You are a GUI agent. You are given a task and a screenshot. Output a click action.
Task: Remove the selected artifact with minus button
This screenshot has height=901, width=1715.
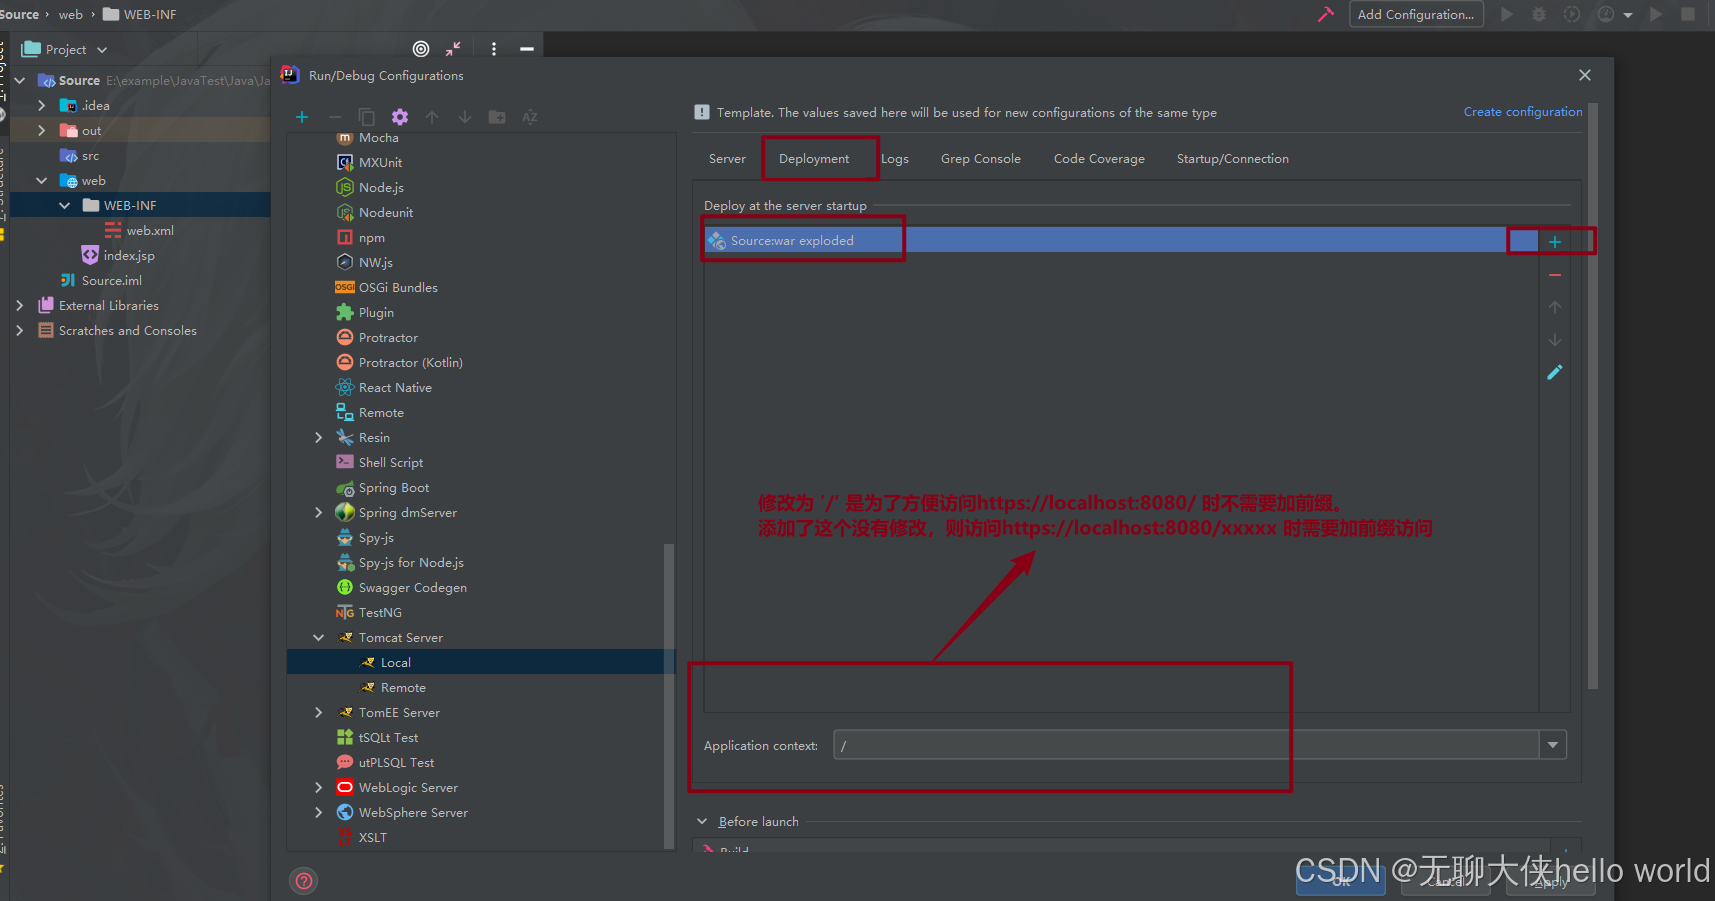[x=1555, y=275]
